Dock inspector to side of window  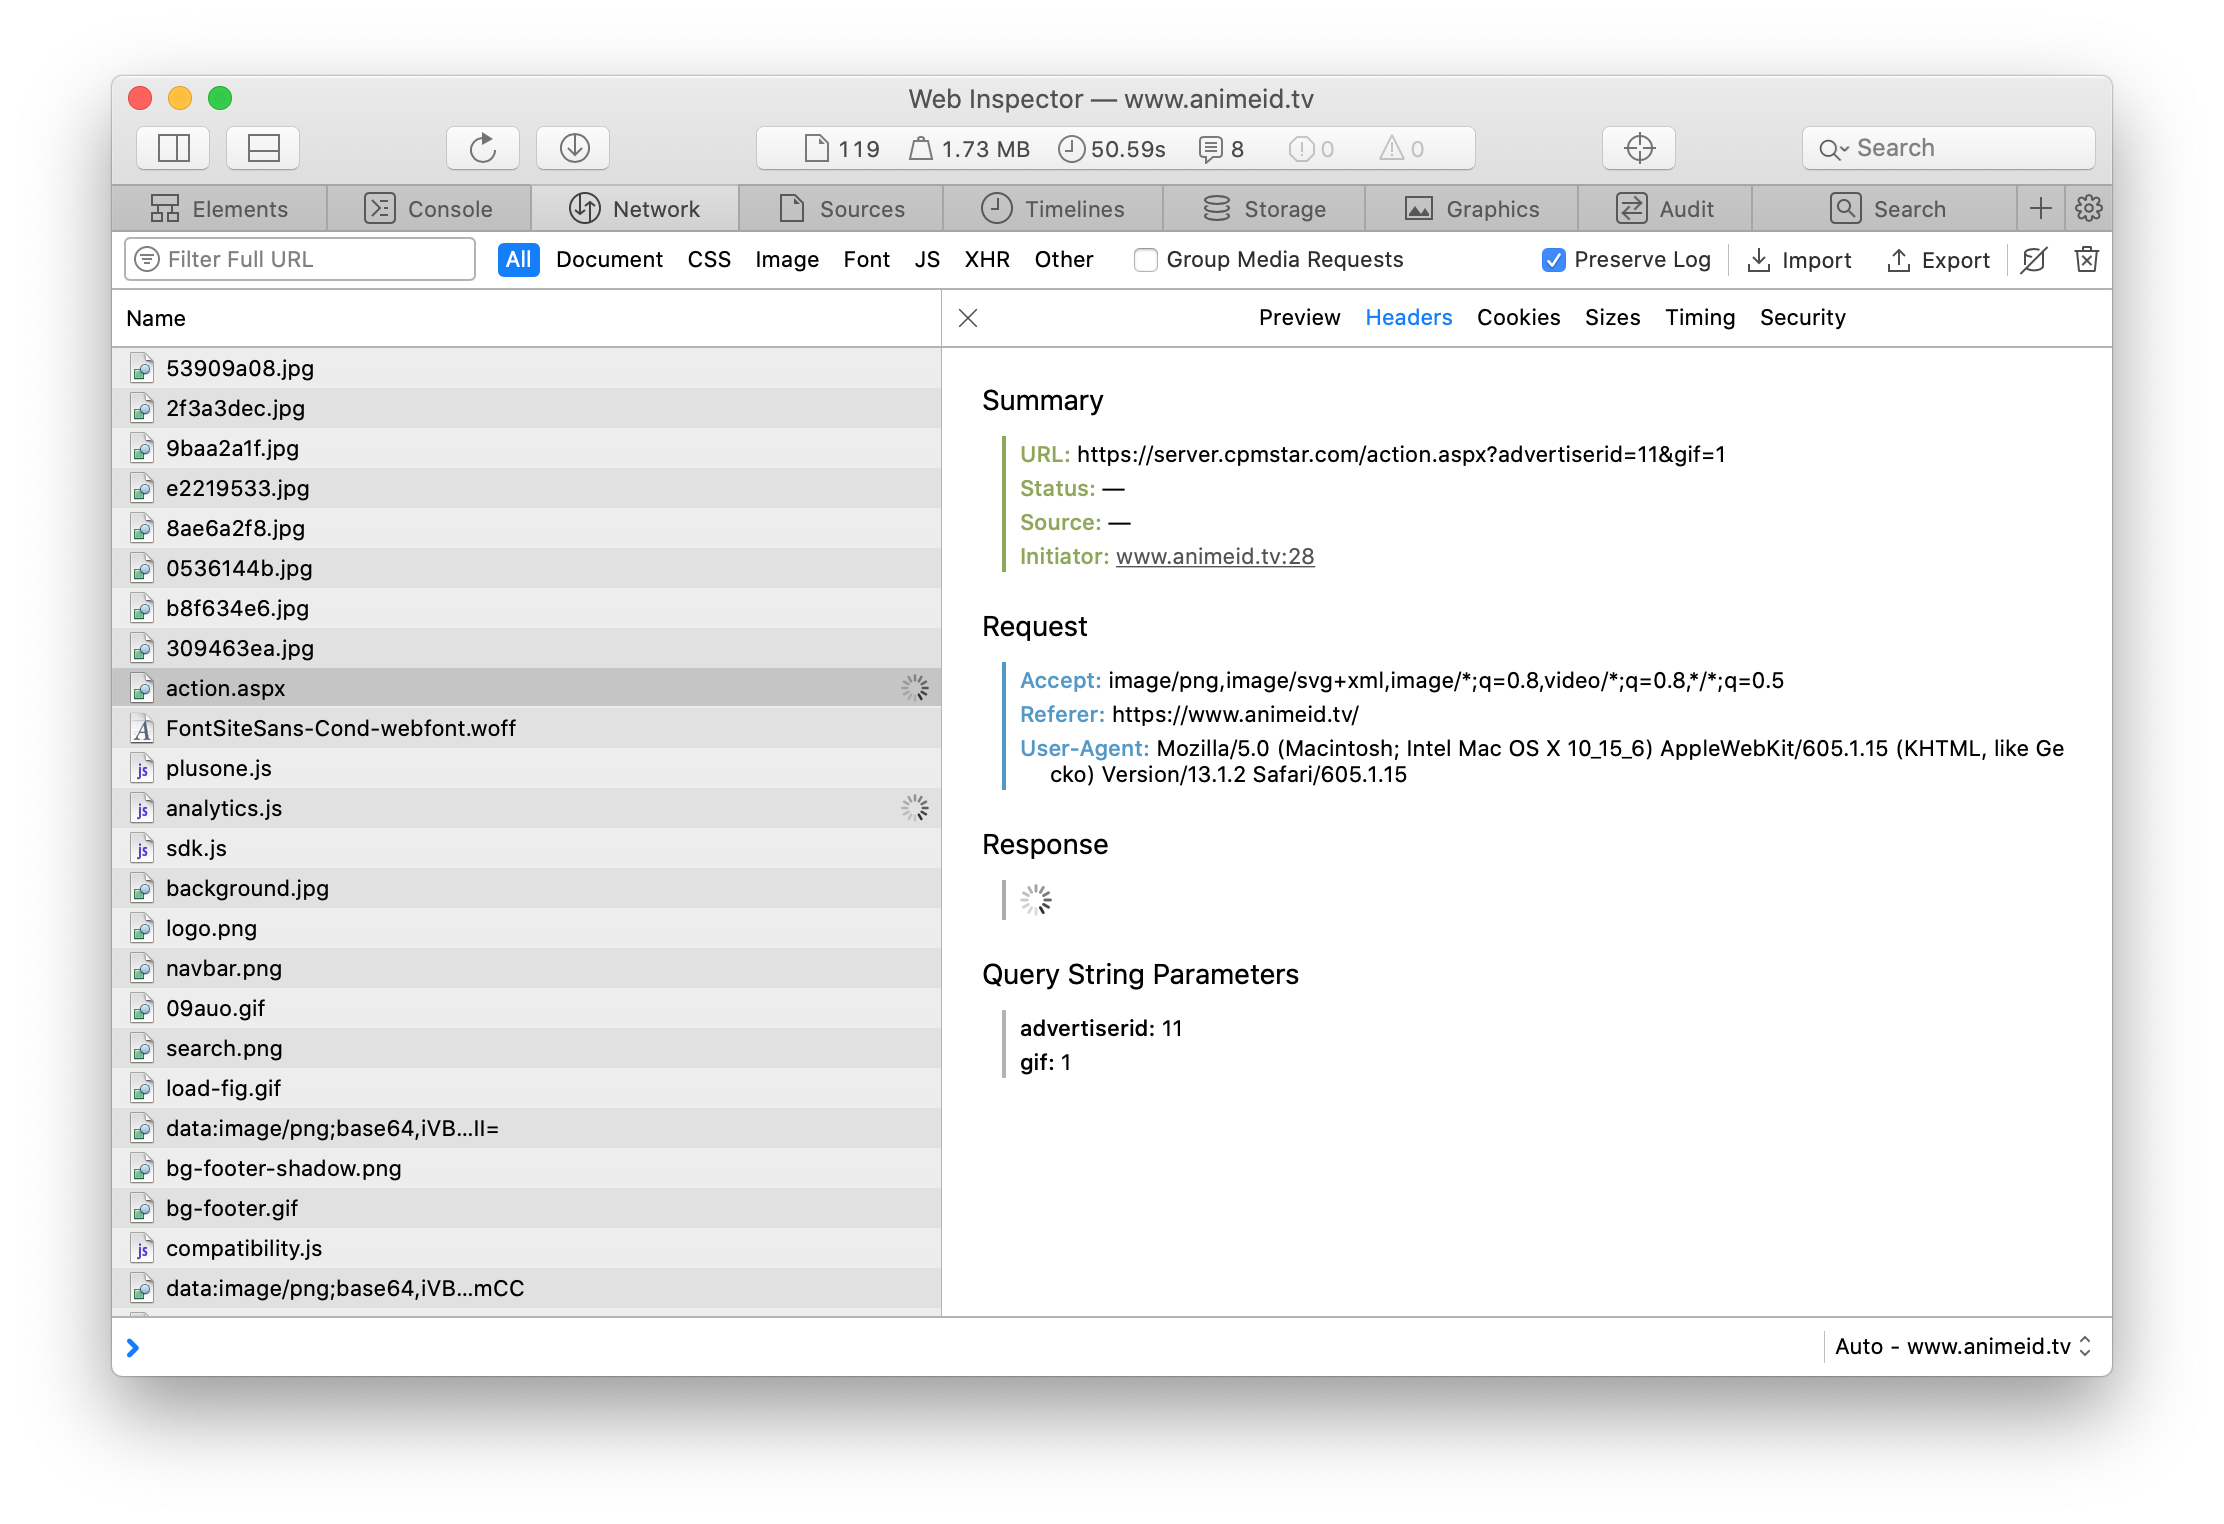(x=173, y=149)
